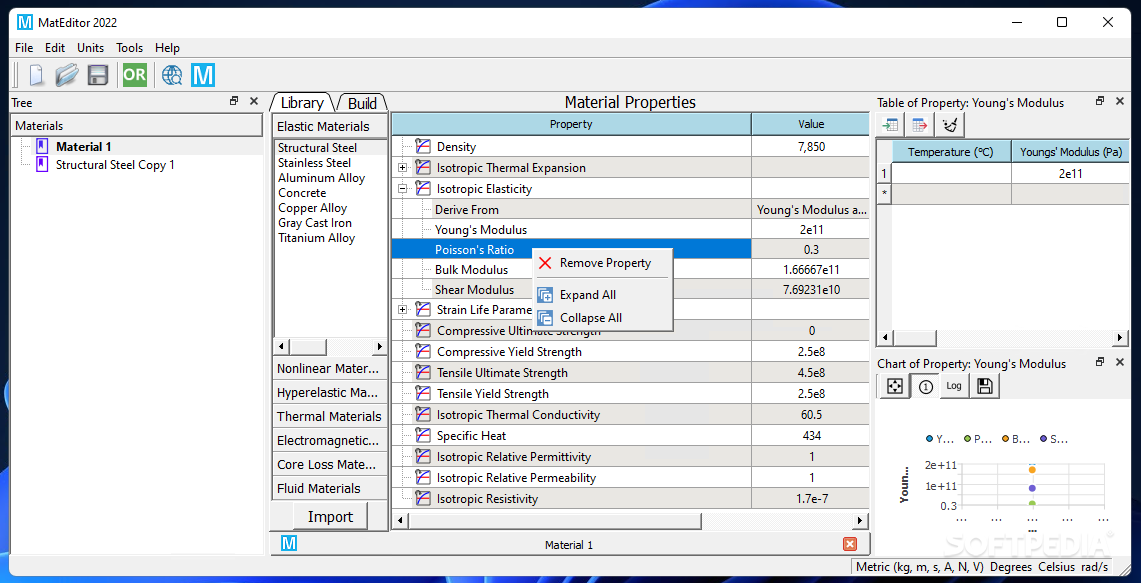
Task: Create a new file with blank page icon
Action: (36, 75)
